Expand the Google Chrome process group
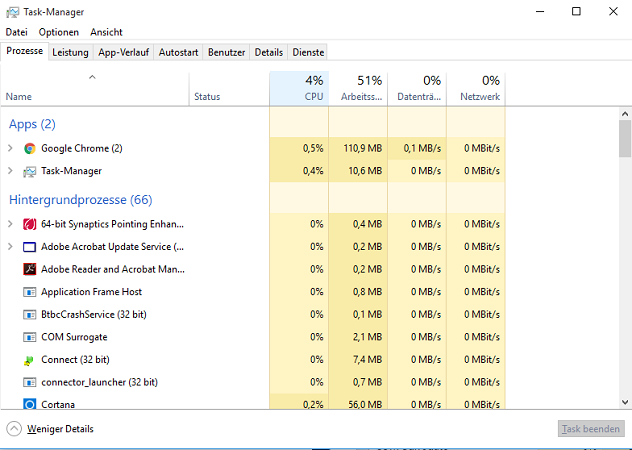Screen dimensions: 632x450 coord(10,148)
